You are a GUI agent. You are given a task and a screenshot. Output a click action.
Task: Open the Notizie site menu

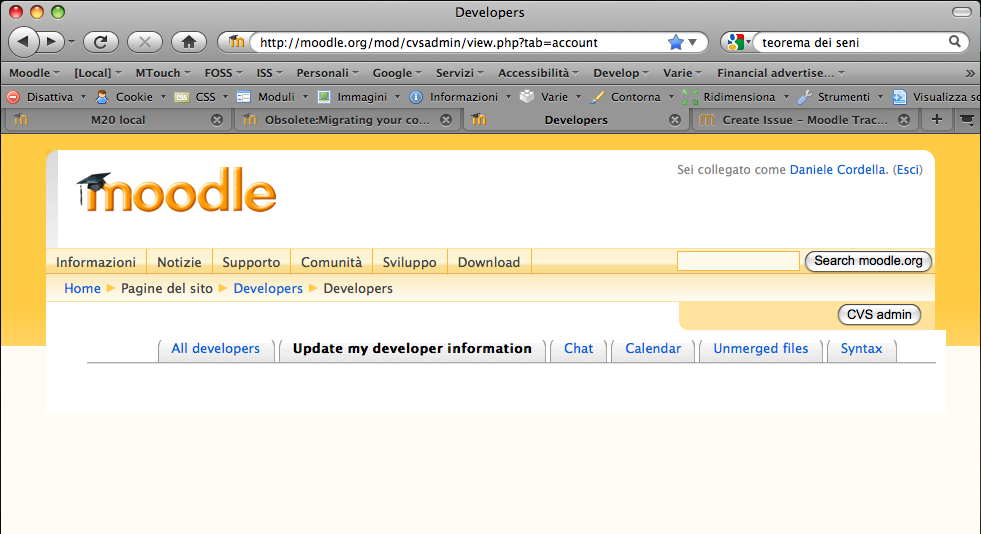click(179, 262)
